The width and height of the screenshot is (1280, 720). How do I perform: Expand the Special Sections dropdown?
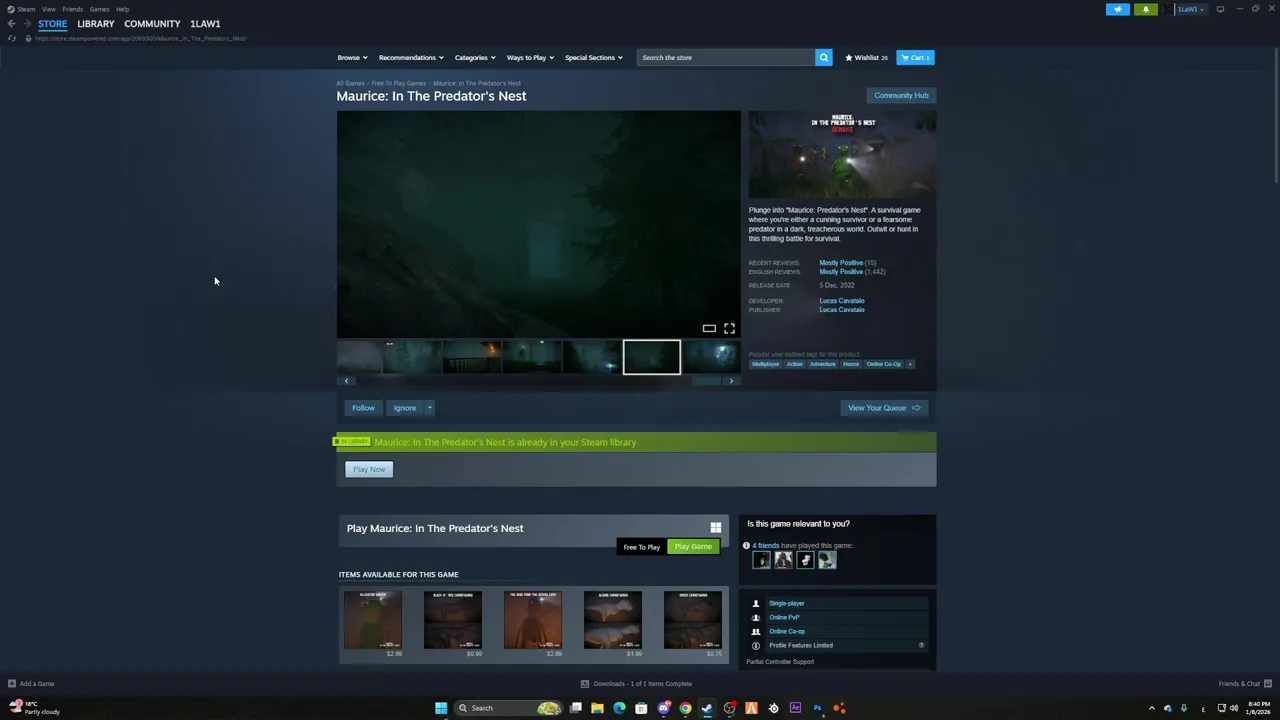(x=593, y=57)
